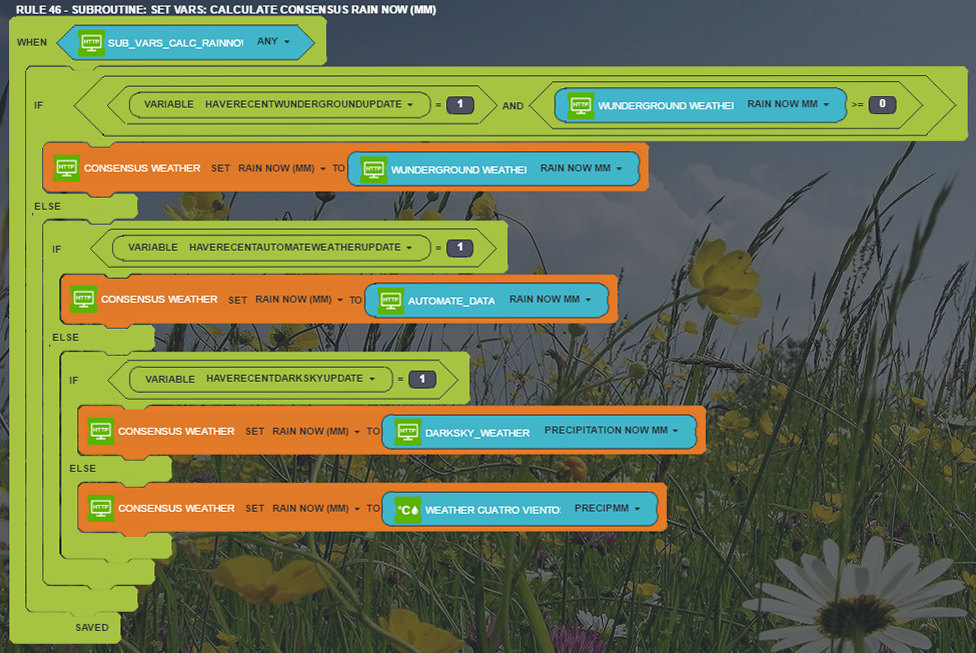Click the HTTP icon beside AUTOMATE_DATA
This screenshot has height=653, width=976.
pyautogui.click(x=391, y=300)
